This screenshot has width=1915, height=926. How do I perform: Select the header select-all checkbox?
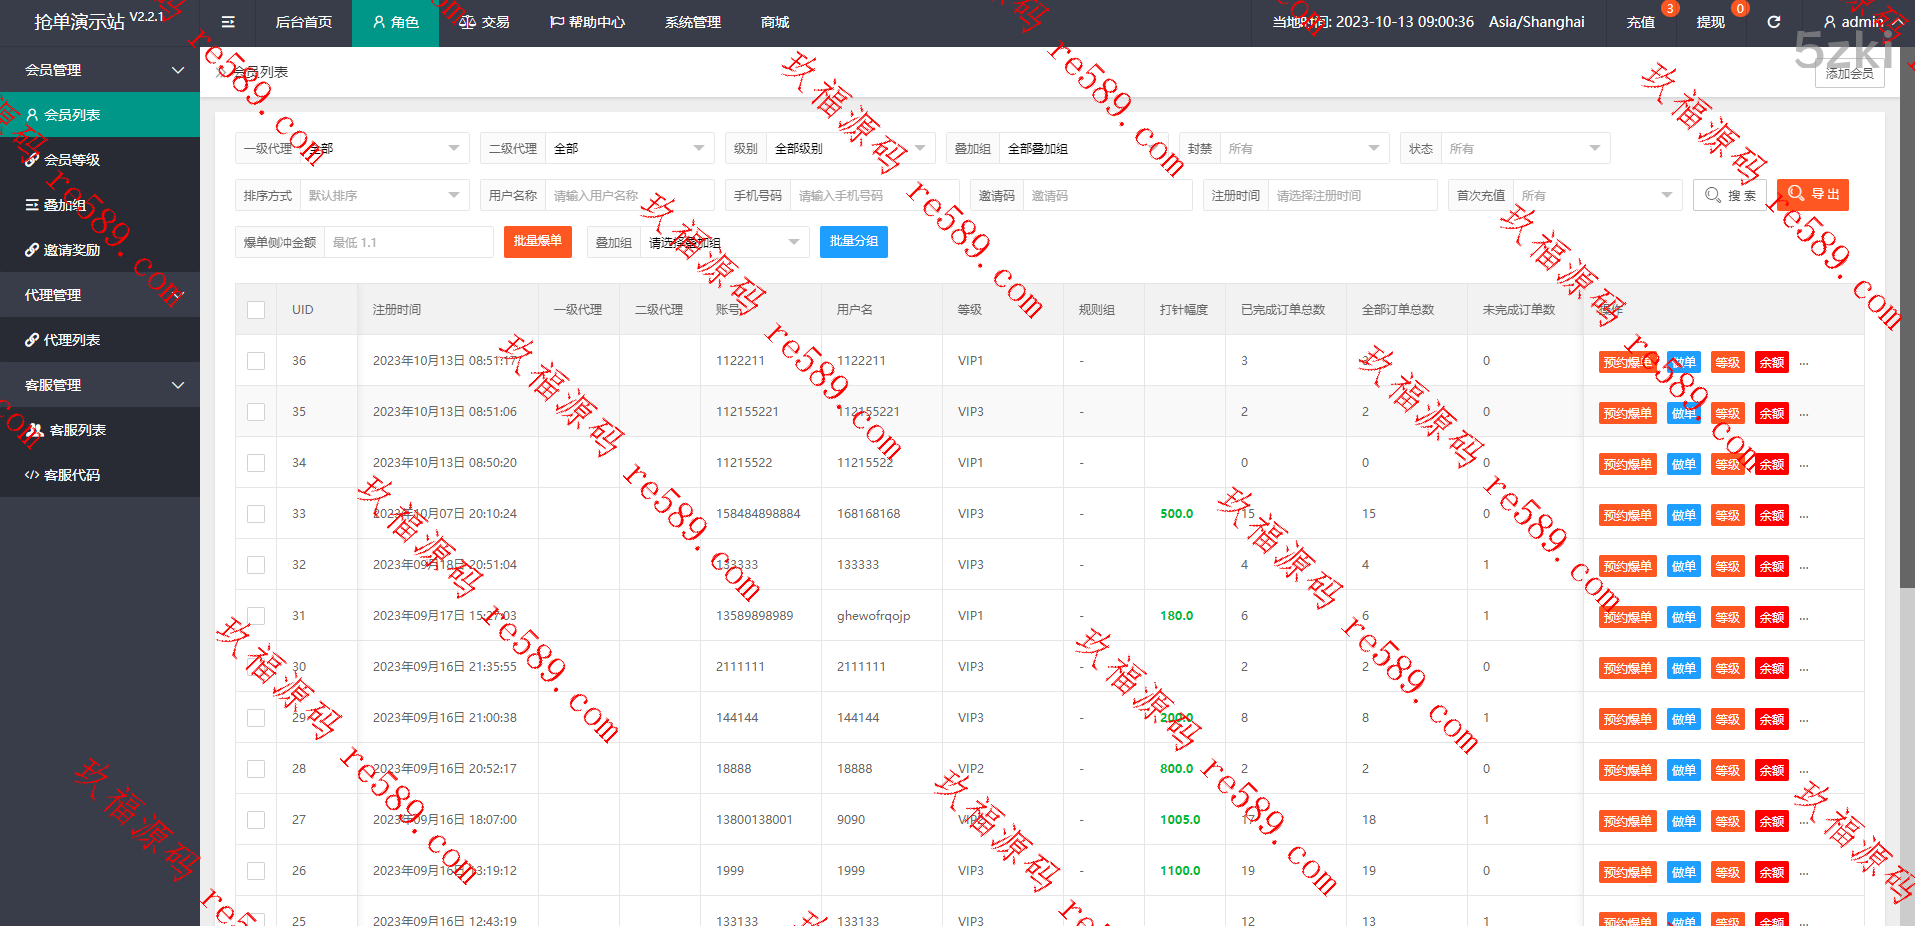256,310
